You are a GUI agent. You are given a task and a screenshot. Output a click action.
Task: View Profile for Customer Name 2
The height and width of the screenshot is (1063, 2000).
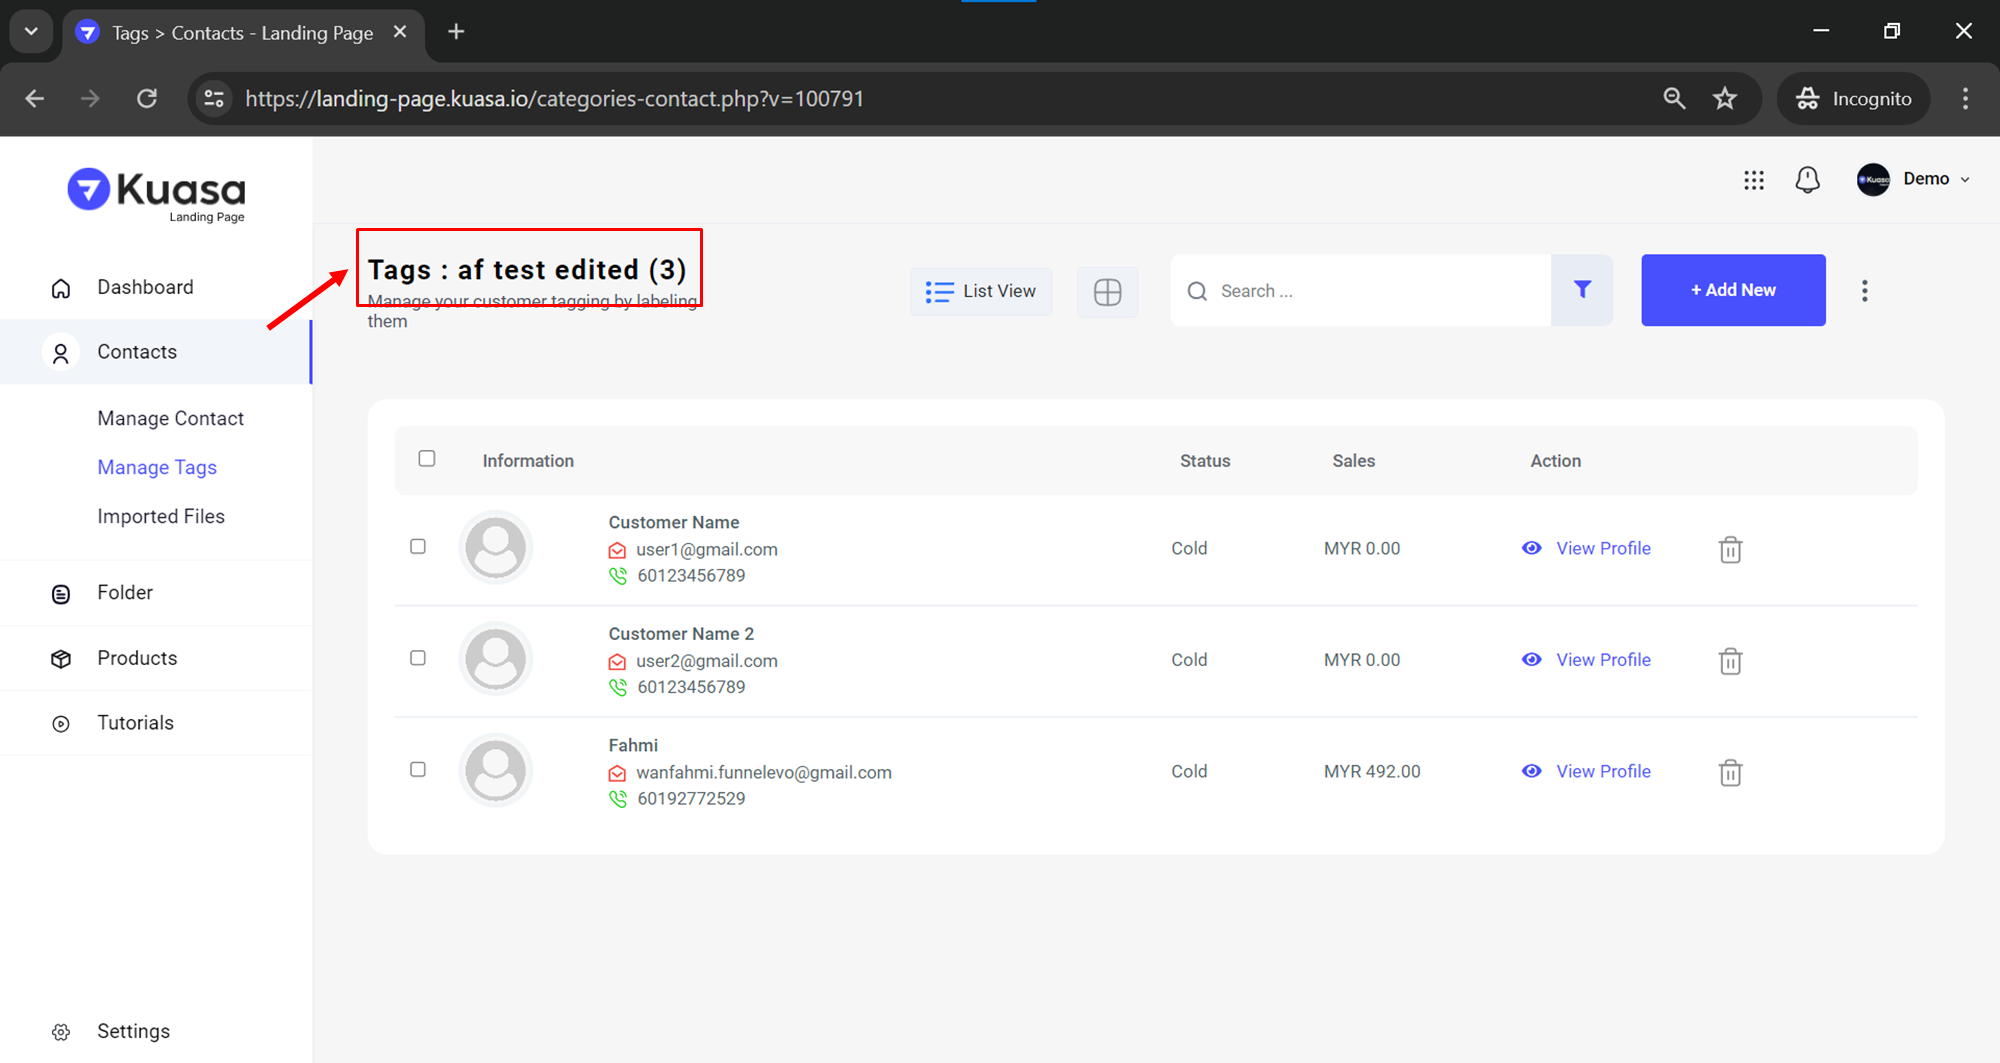[1602, 660]
